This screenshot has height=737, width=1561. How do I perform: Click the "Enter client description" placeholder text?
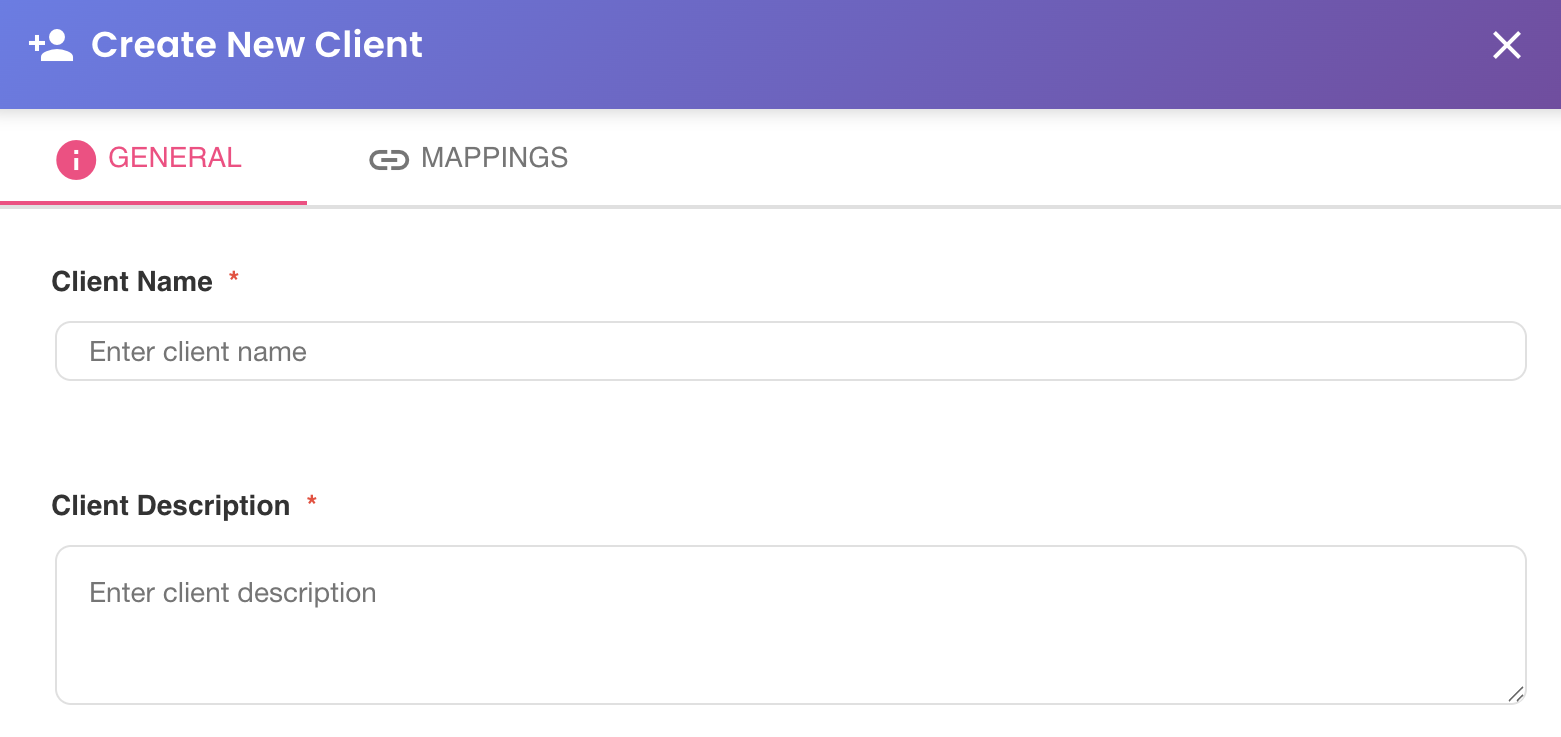point(233,593)
